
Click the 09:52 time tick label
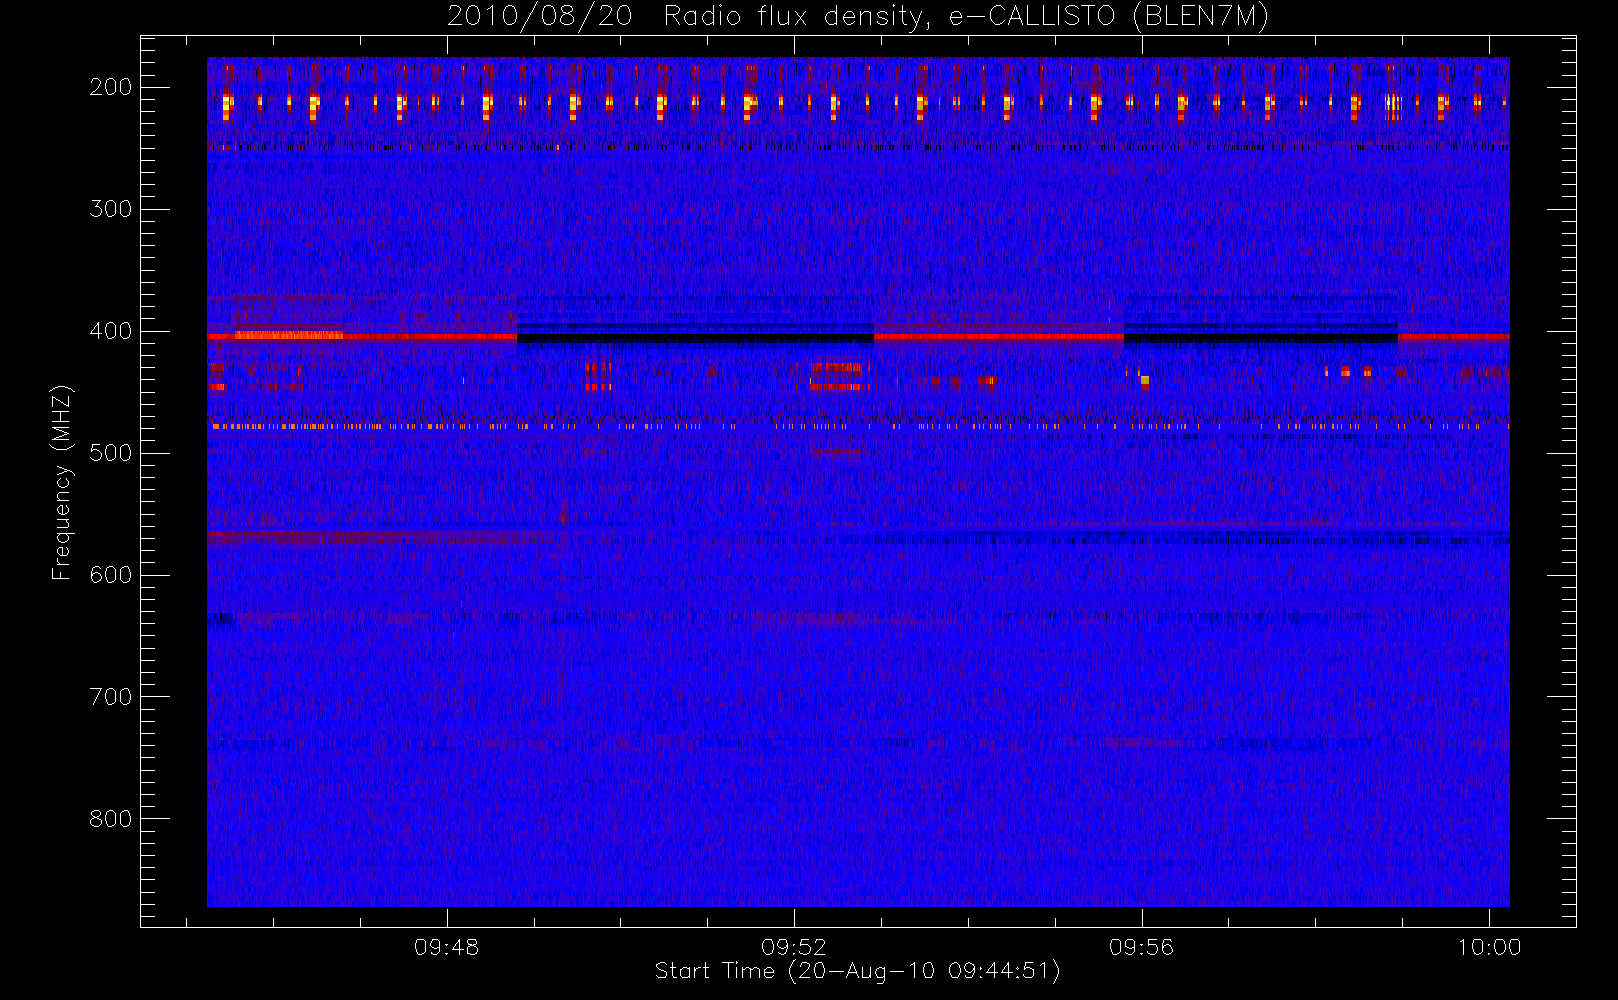click(x=794, y=946)
